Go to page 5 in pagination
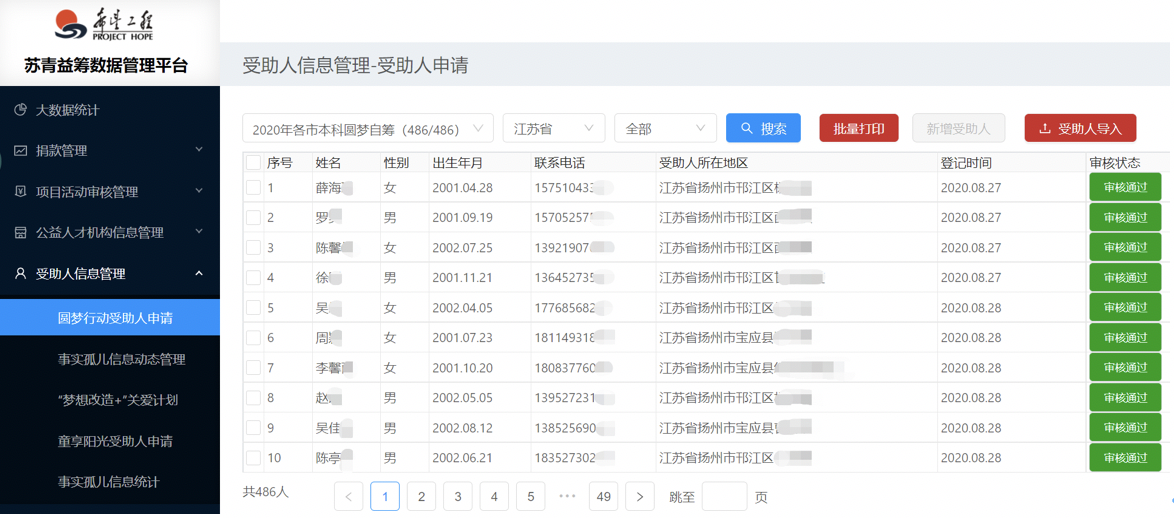The width and height of the screenshot is (1174, 518). point(530,496)
